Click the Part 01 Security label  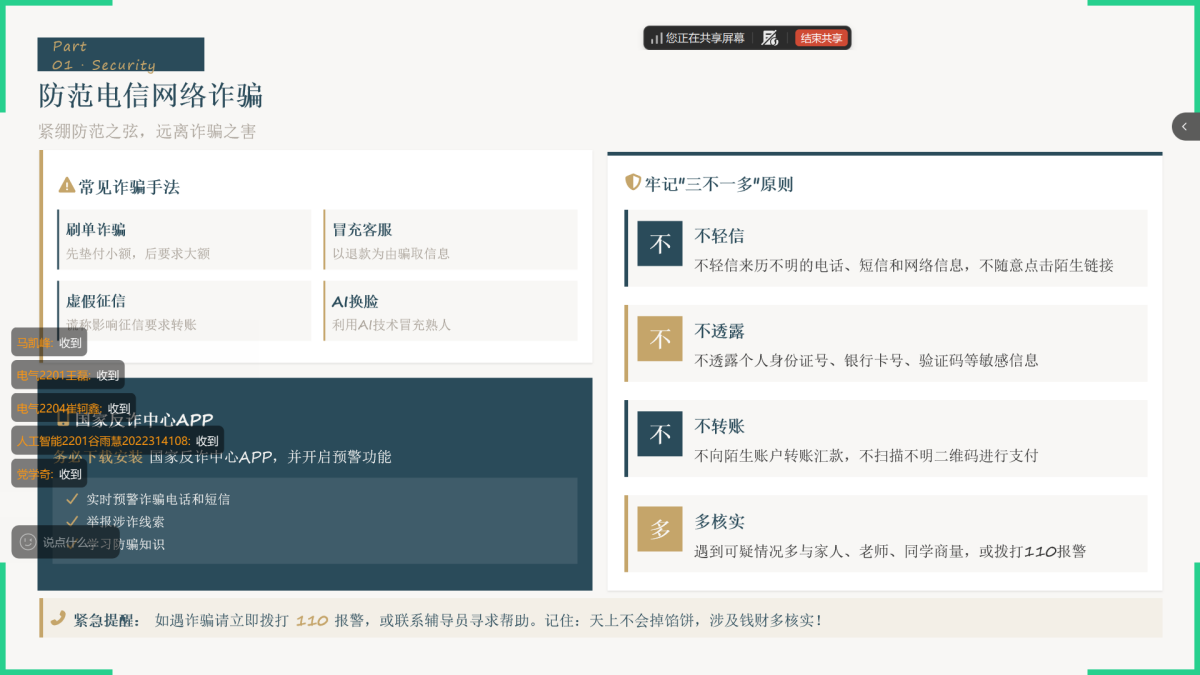pyautogui.click(x=120, y=55)
